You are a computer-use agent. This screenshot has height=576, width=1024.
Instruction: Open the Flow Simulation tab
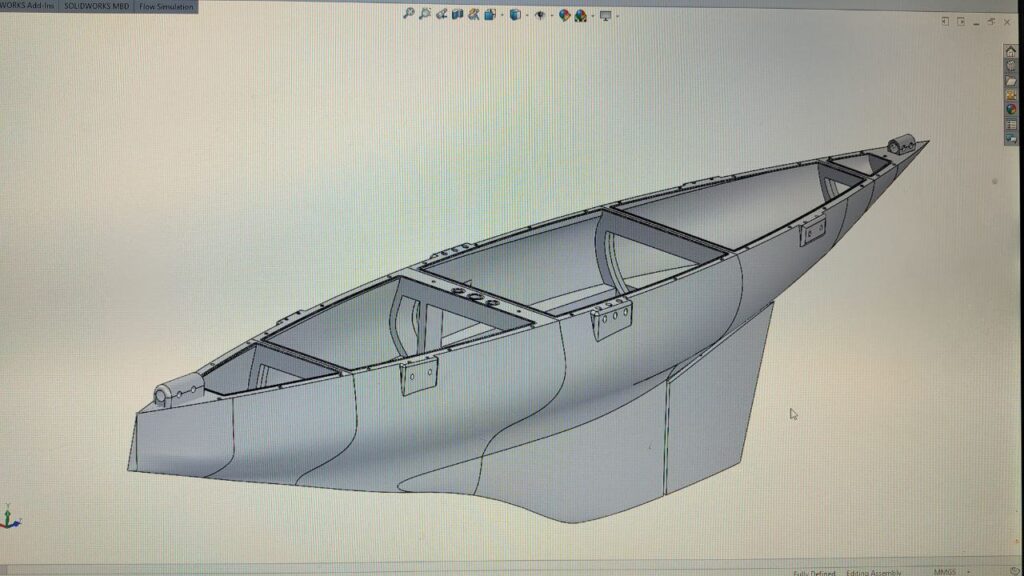pos(166,7)
